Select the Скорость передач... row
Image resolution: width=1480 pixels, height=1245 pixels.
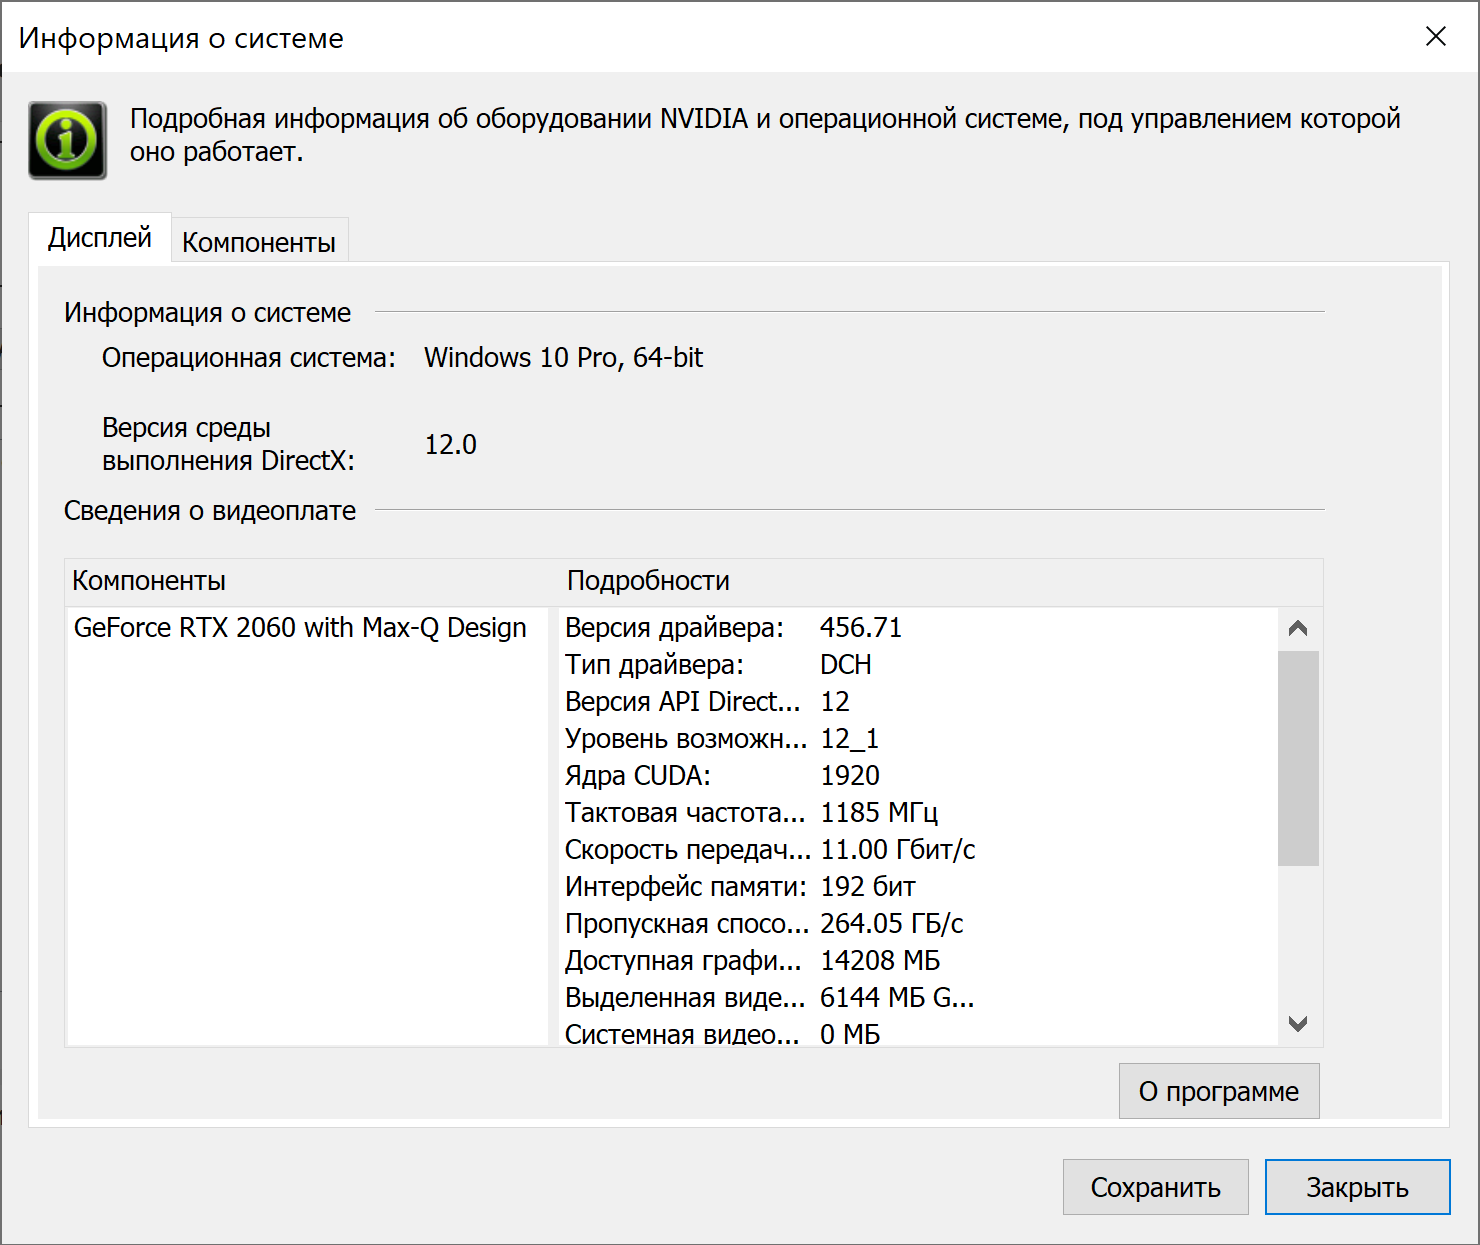coord(918,850)
